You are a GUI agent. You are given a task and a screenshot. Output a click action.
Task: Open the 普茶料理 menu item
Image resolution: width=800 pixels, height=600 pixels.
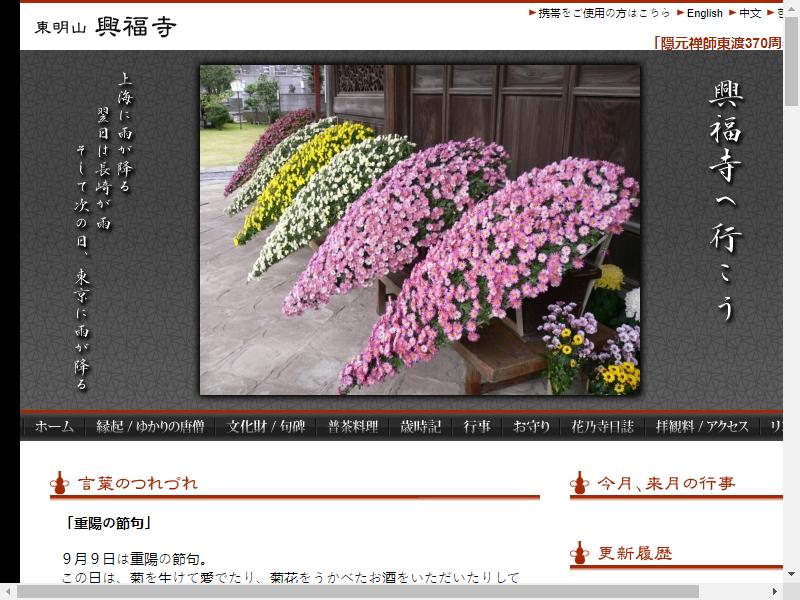pyautogui.click(x=353, y=426)
